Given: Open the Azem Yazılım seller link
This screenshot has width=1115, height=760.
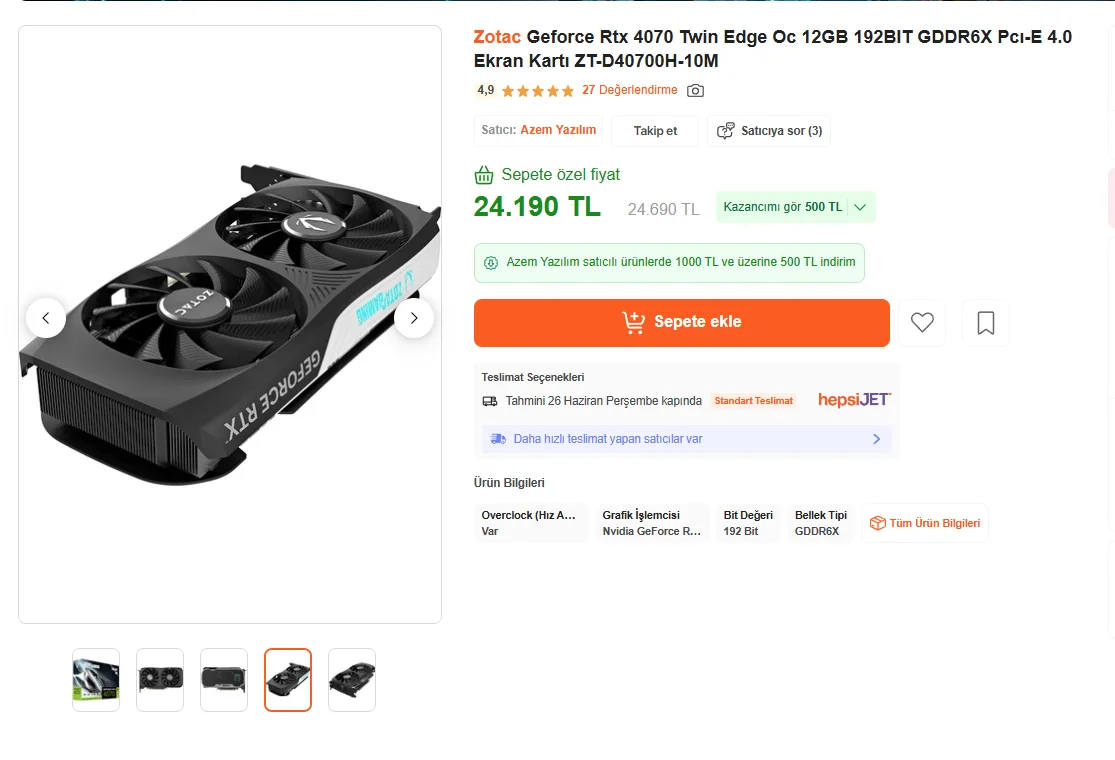Looking at the screenshot, I should point(558,130).
